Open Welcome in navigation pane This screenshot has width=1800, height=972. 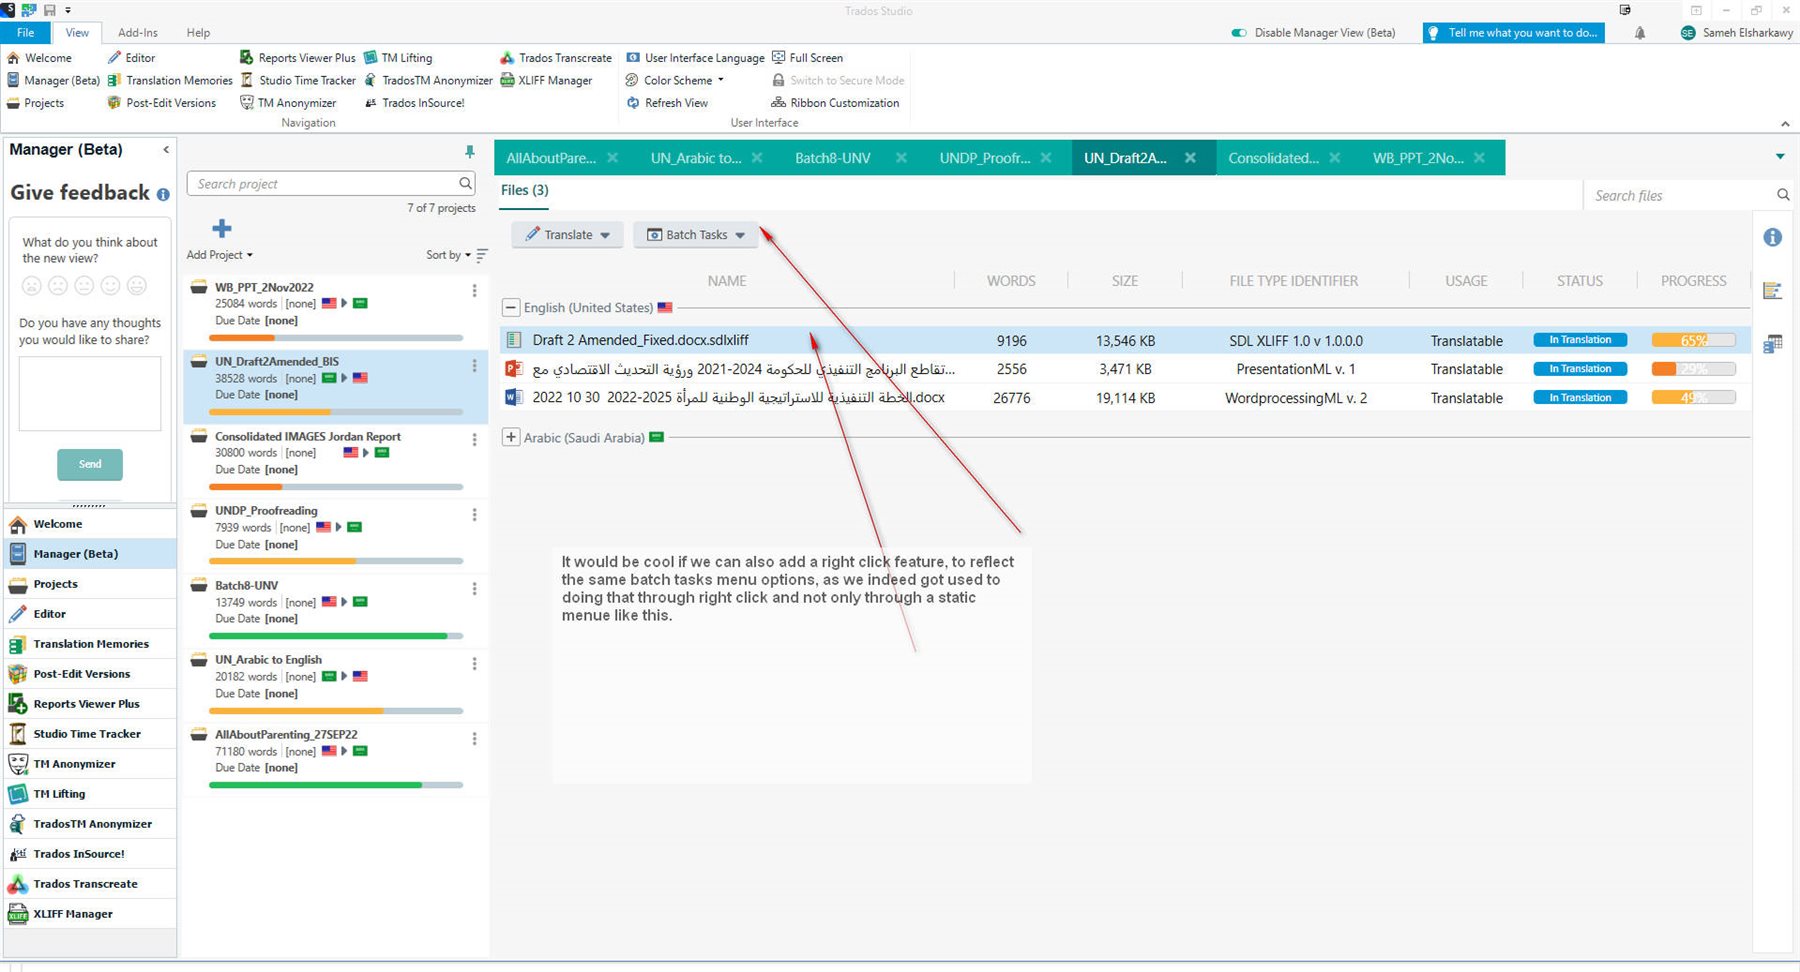click(90, 524)
